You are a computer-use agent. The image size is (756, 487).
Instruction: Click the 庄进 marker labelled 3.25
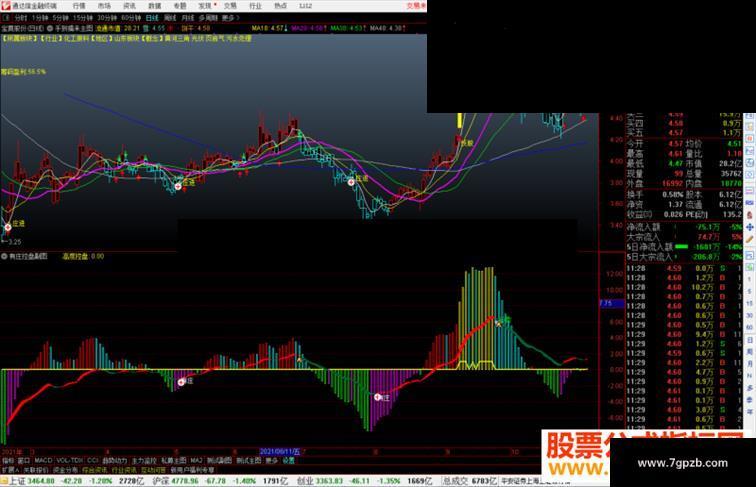coord(8,227)
